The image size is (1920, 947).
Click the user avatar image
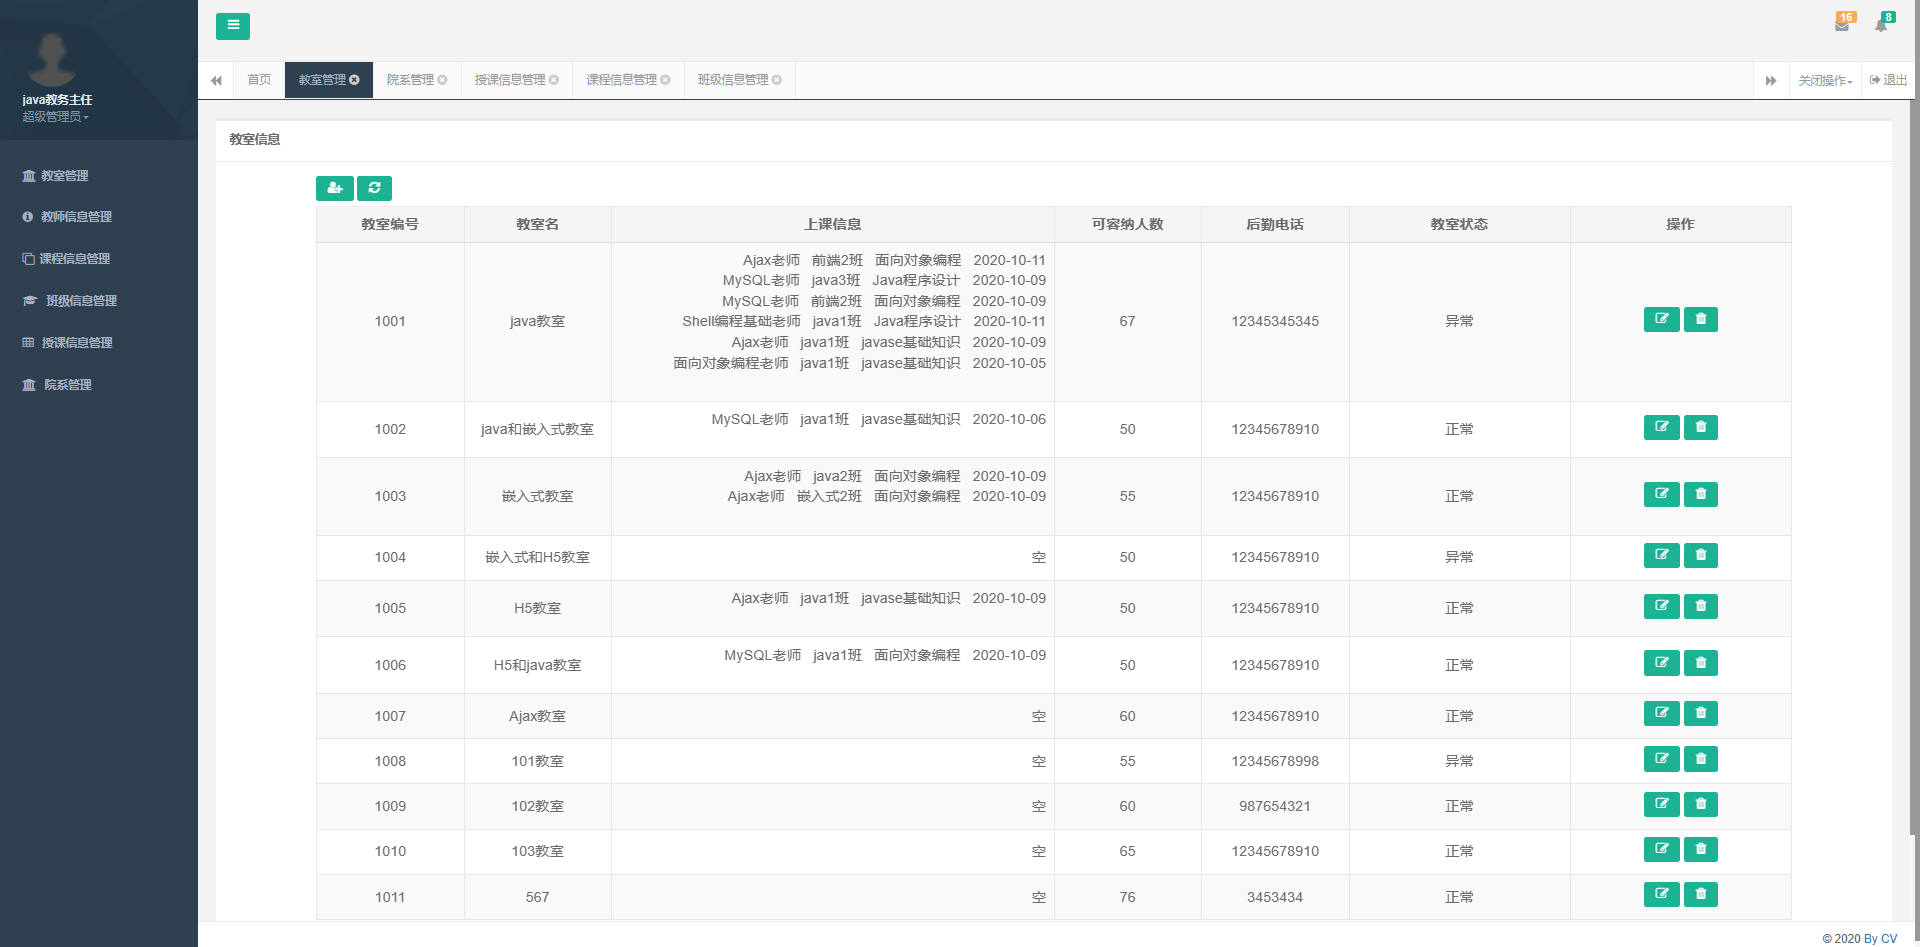click(52, 58)
